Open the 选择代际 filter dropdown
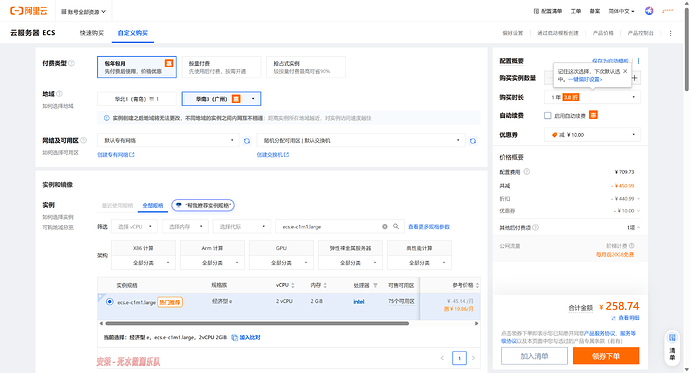Screen dimensions: 690x373 (x=241, y=227)
